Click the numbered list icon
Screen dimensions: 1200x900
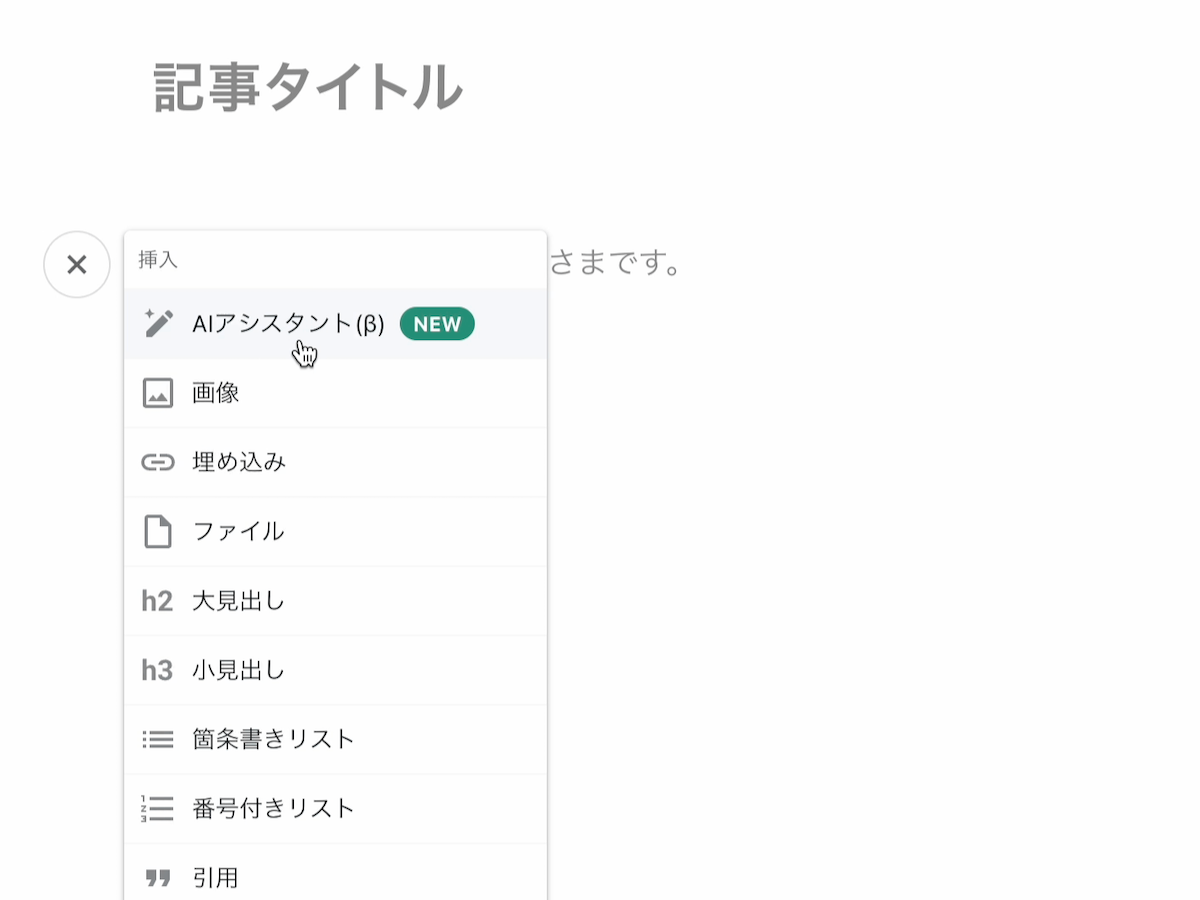[x=157, y=808]
